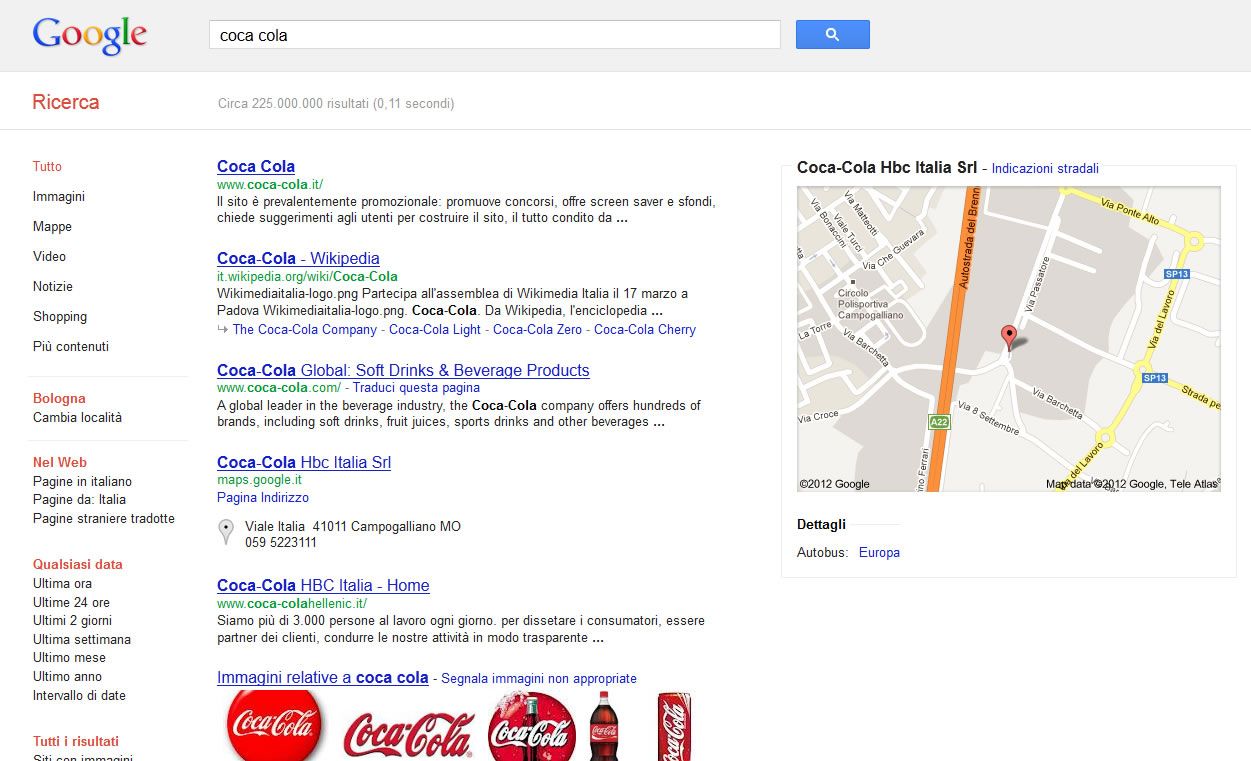
Task: Open the Coca-Cola bottle image thumbnail
Action: tap(603, 727)
